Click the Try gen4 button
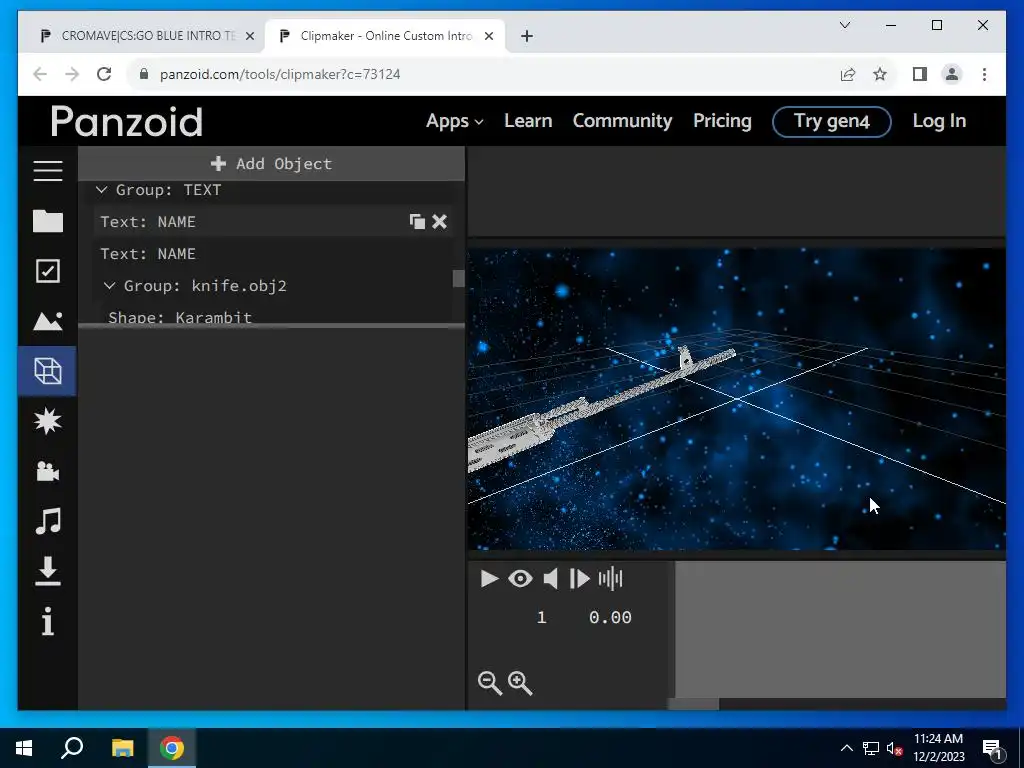The width and height of the screenshot is (1024, 768). coord(831,121)
